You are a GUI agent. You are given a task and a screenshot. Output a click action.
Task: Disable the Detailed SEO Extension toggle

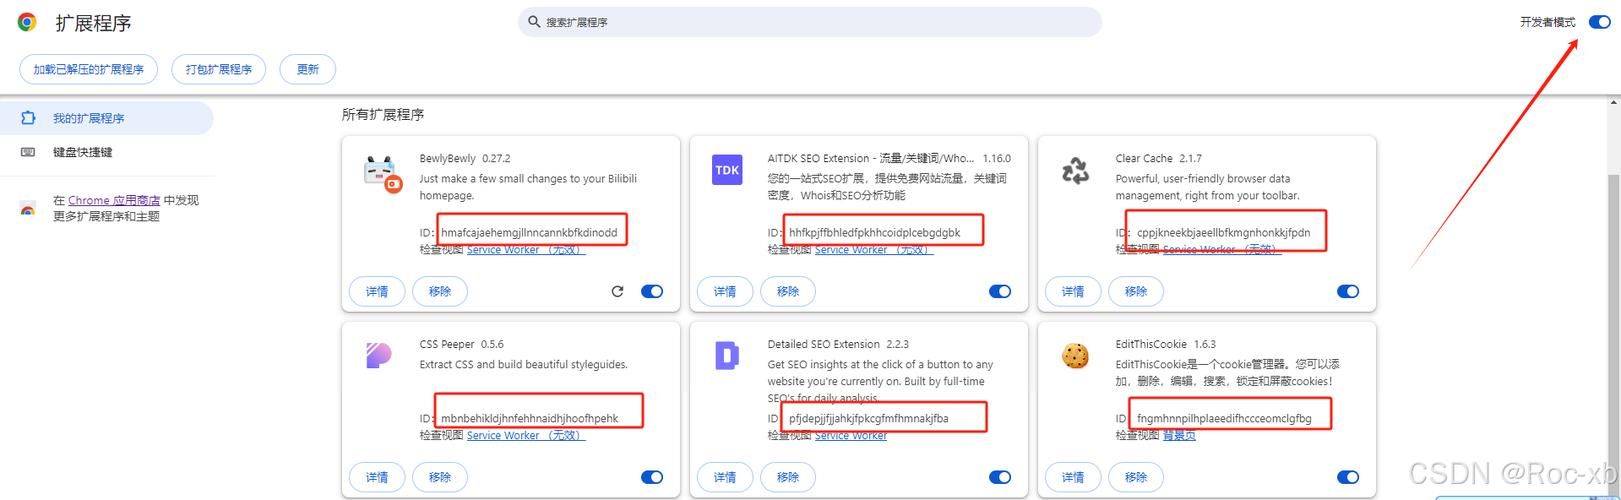[x=1000, y=477]
